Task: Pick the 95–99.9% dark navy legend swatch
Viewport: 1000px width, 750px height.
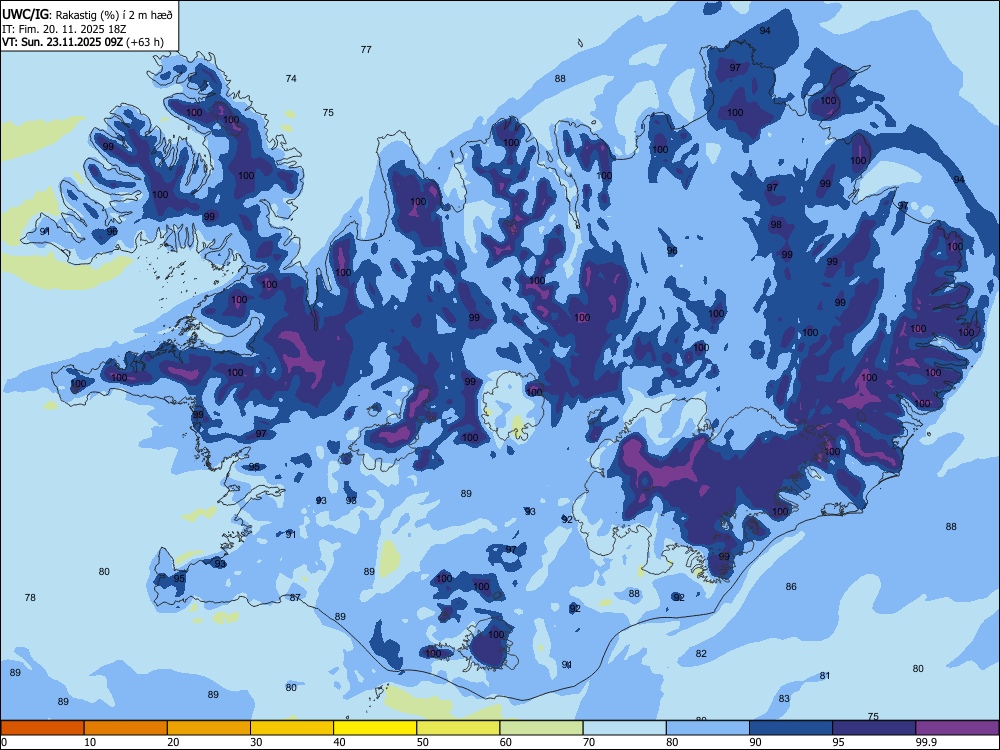Action: click(x=874, y=728)
